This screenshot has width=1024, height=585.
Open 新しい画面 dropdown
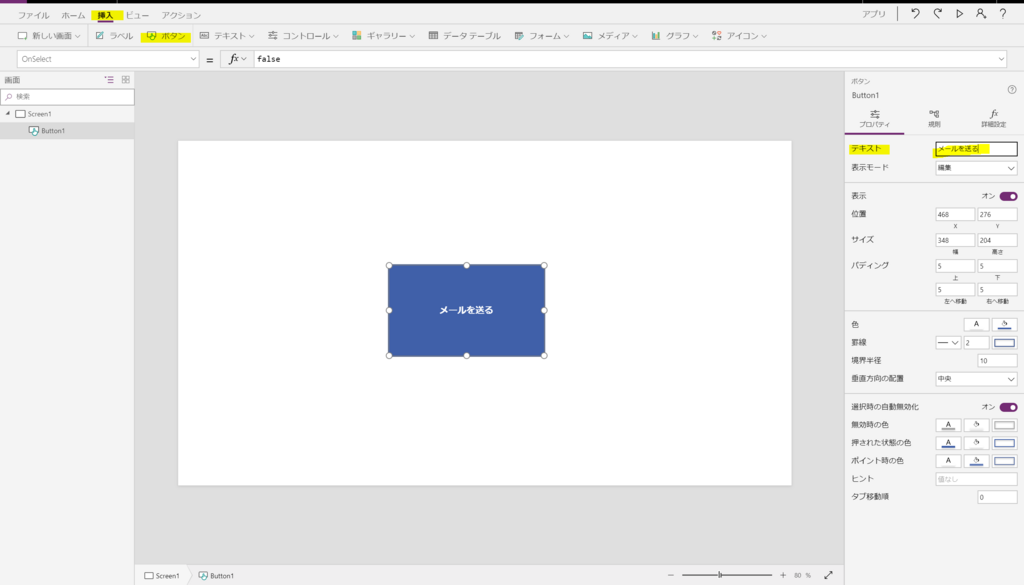[x=49, y=36]
